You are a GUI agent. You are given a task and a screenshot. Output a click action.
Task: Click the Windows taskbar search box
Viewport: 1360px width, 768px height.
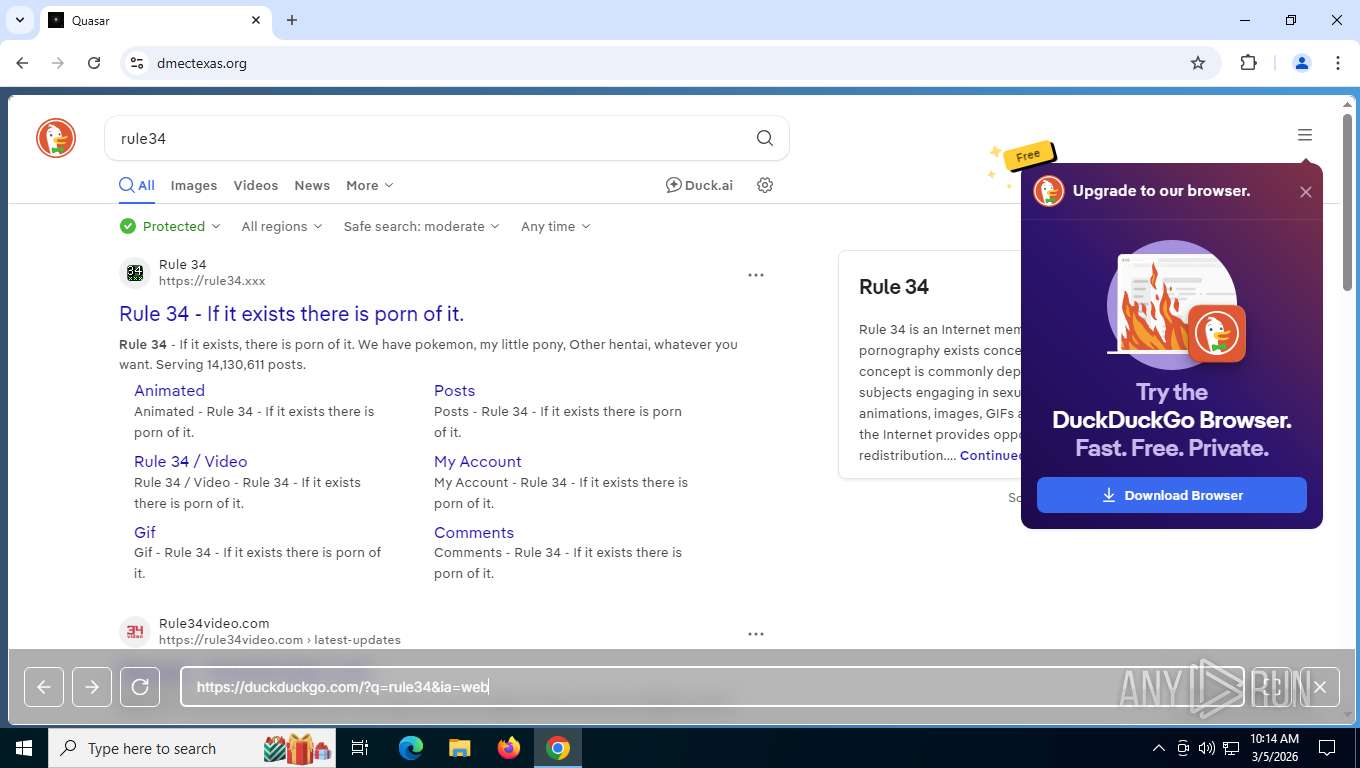click(x=193, y=748)
